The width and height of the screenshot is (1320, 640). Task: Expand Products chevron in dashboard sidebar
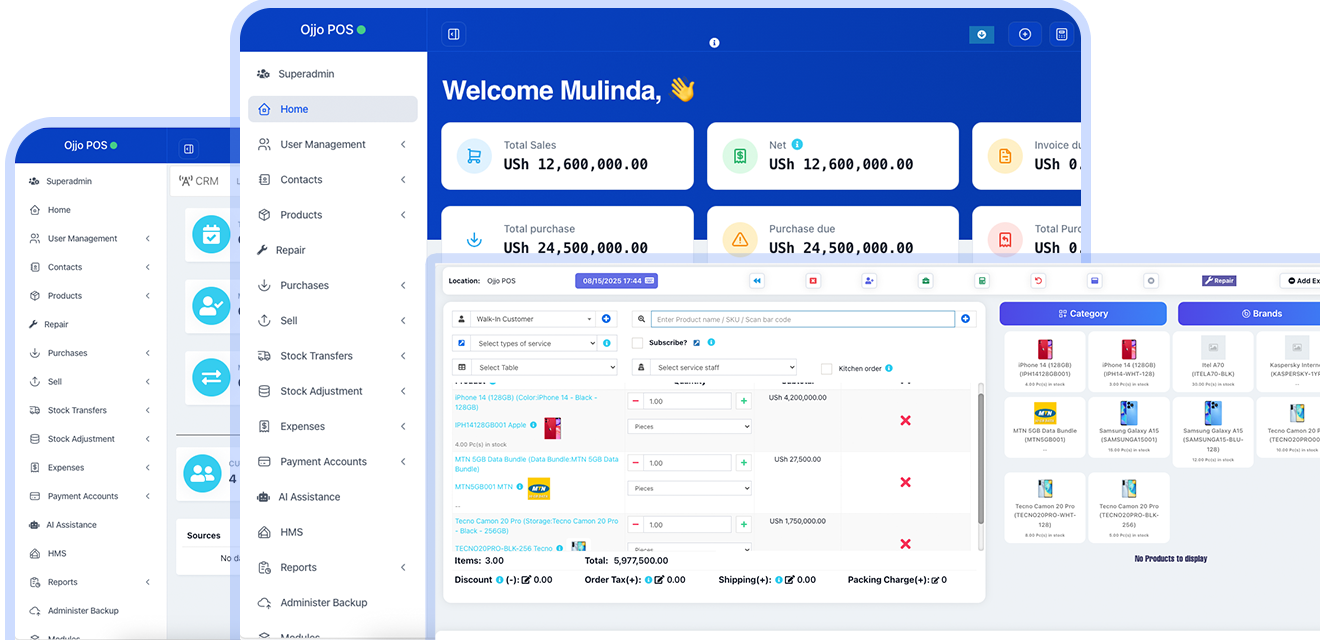tap(403, 215)
